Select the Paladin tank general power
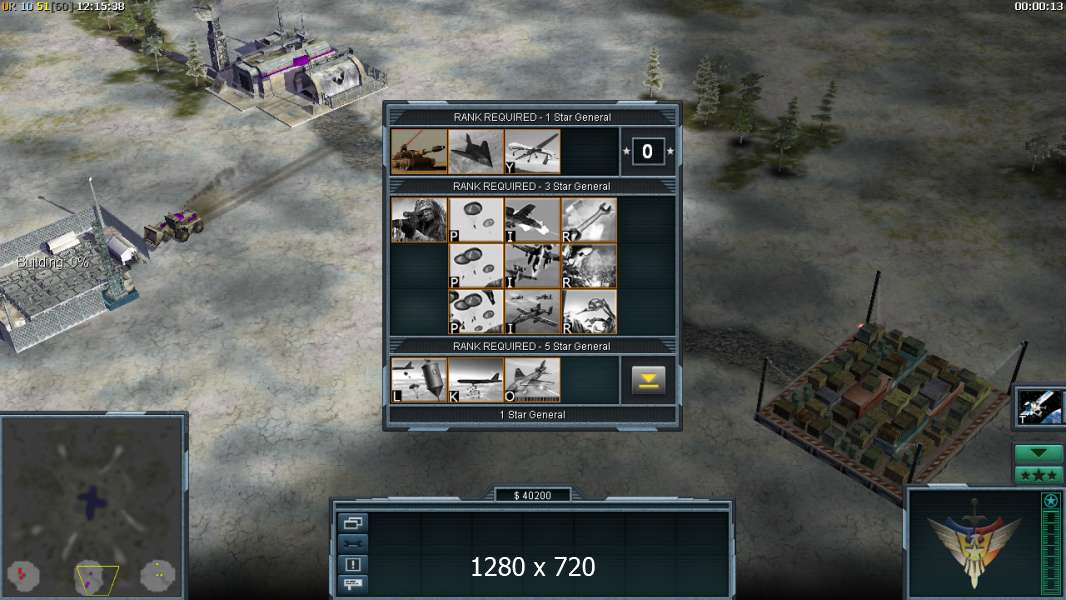The image size is (1066, 600). pyautogui.click(x=419, y=152)
